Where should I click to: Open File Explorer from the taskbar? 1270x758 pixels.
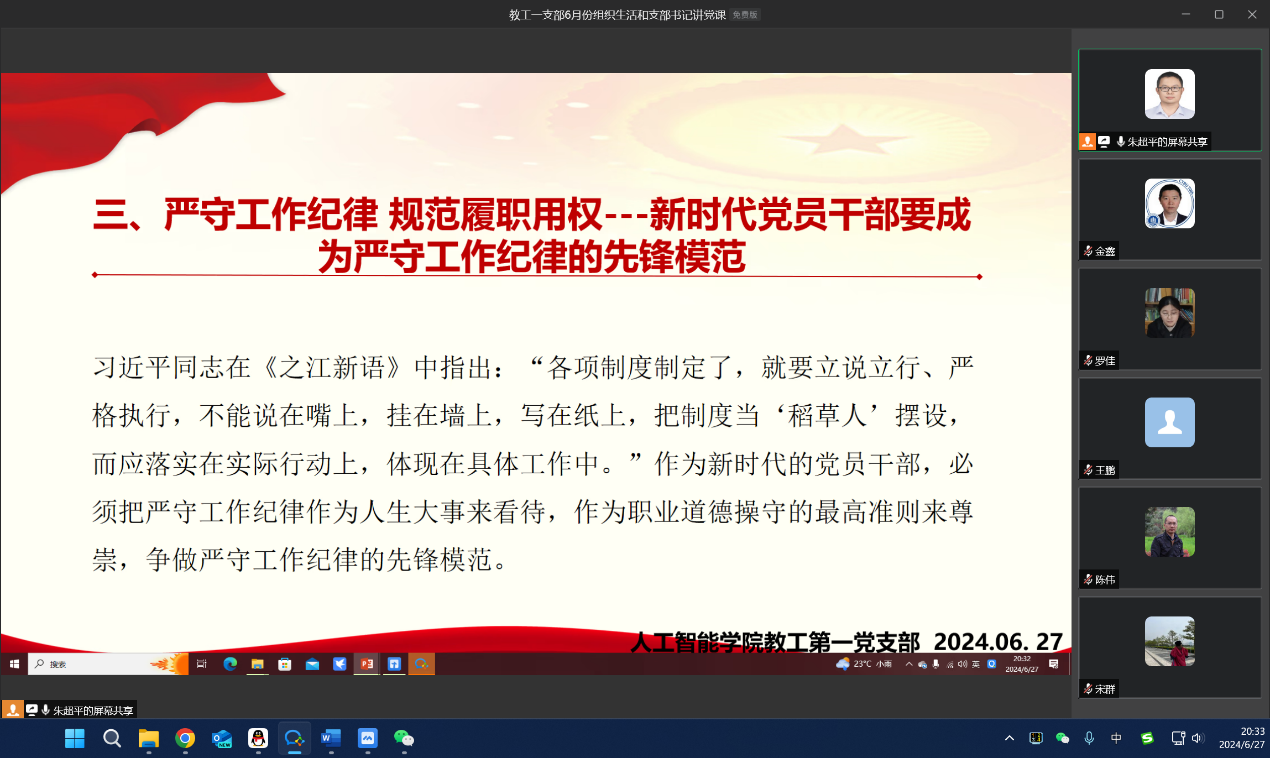(149, 738)
